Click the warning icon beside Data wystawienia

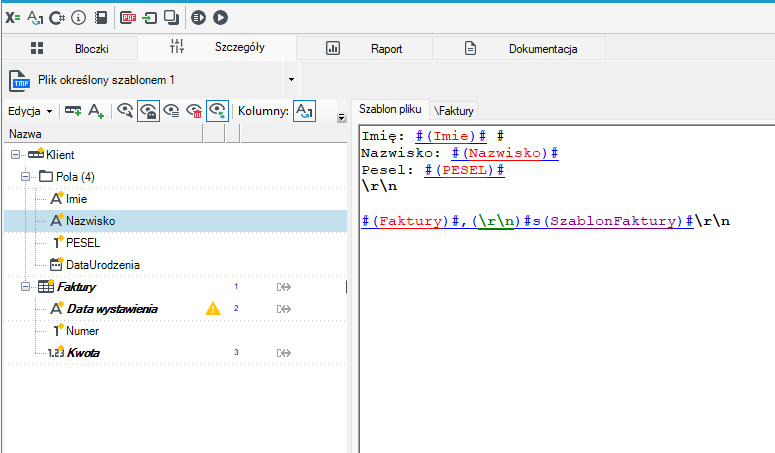click(213, 309)
